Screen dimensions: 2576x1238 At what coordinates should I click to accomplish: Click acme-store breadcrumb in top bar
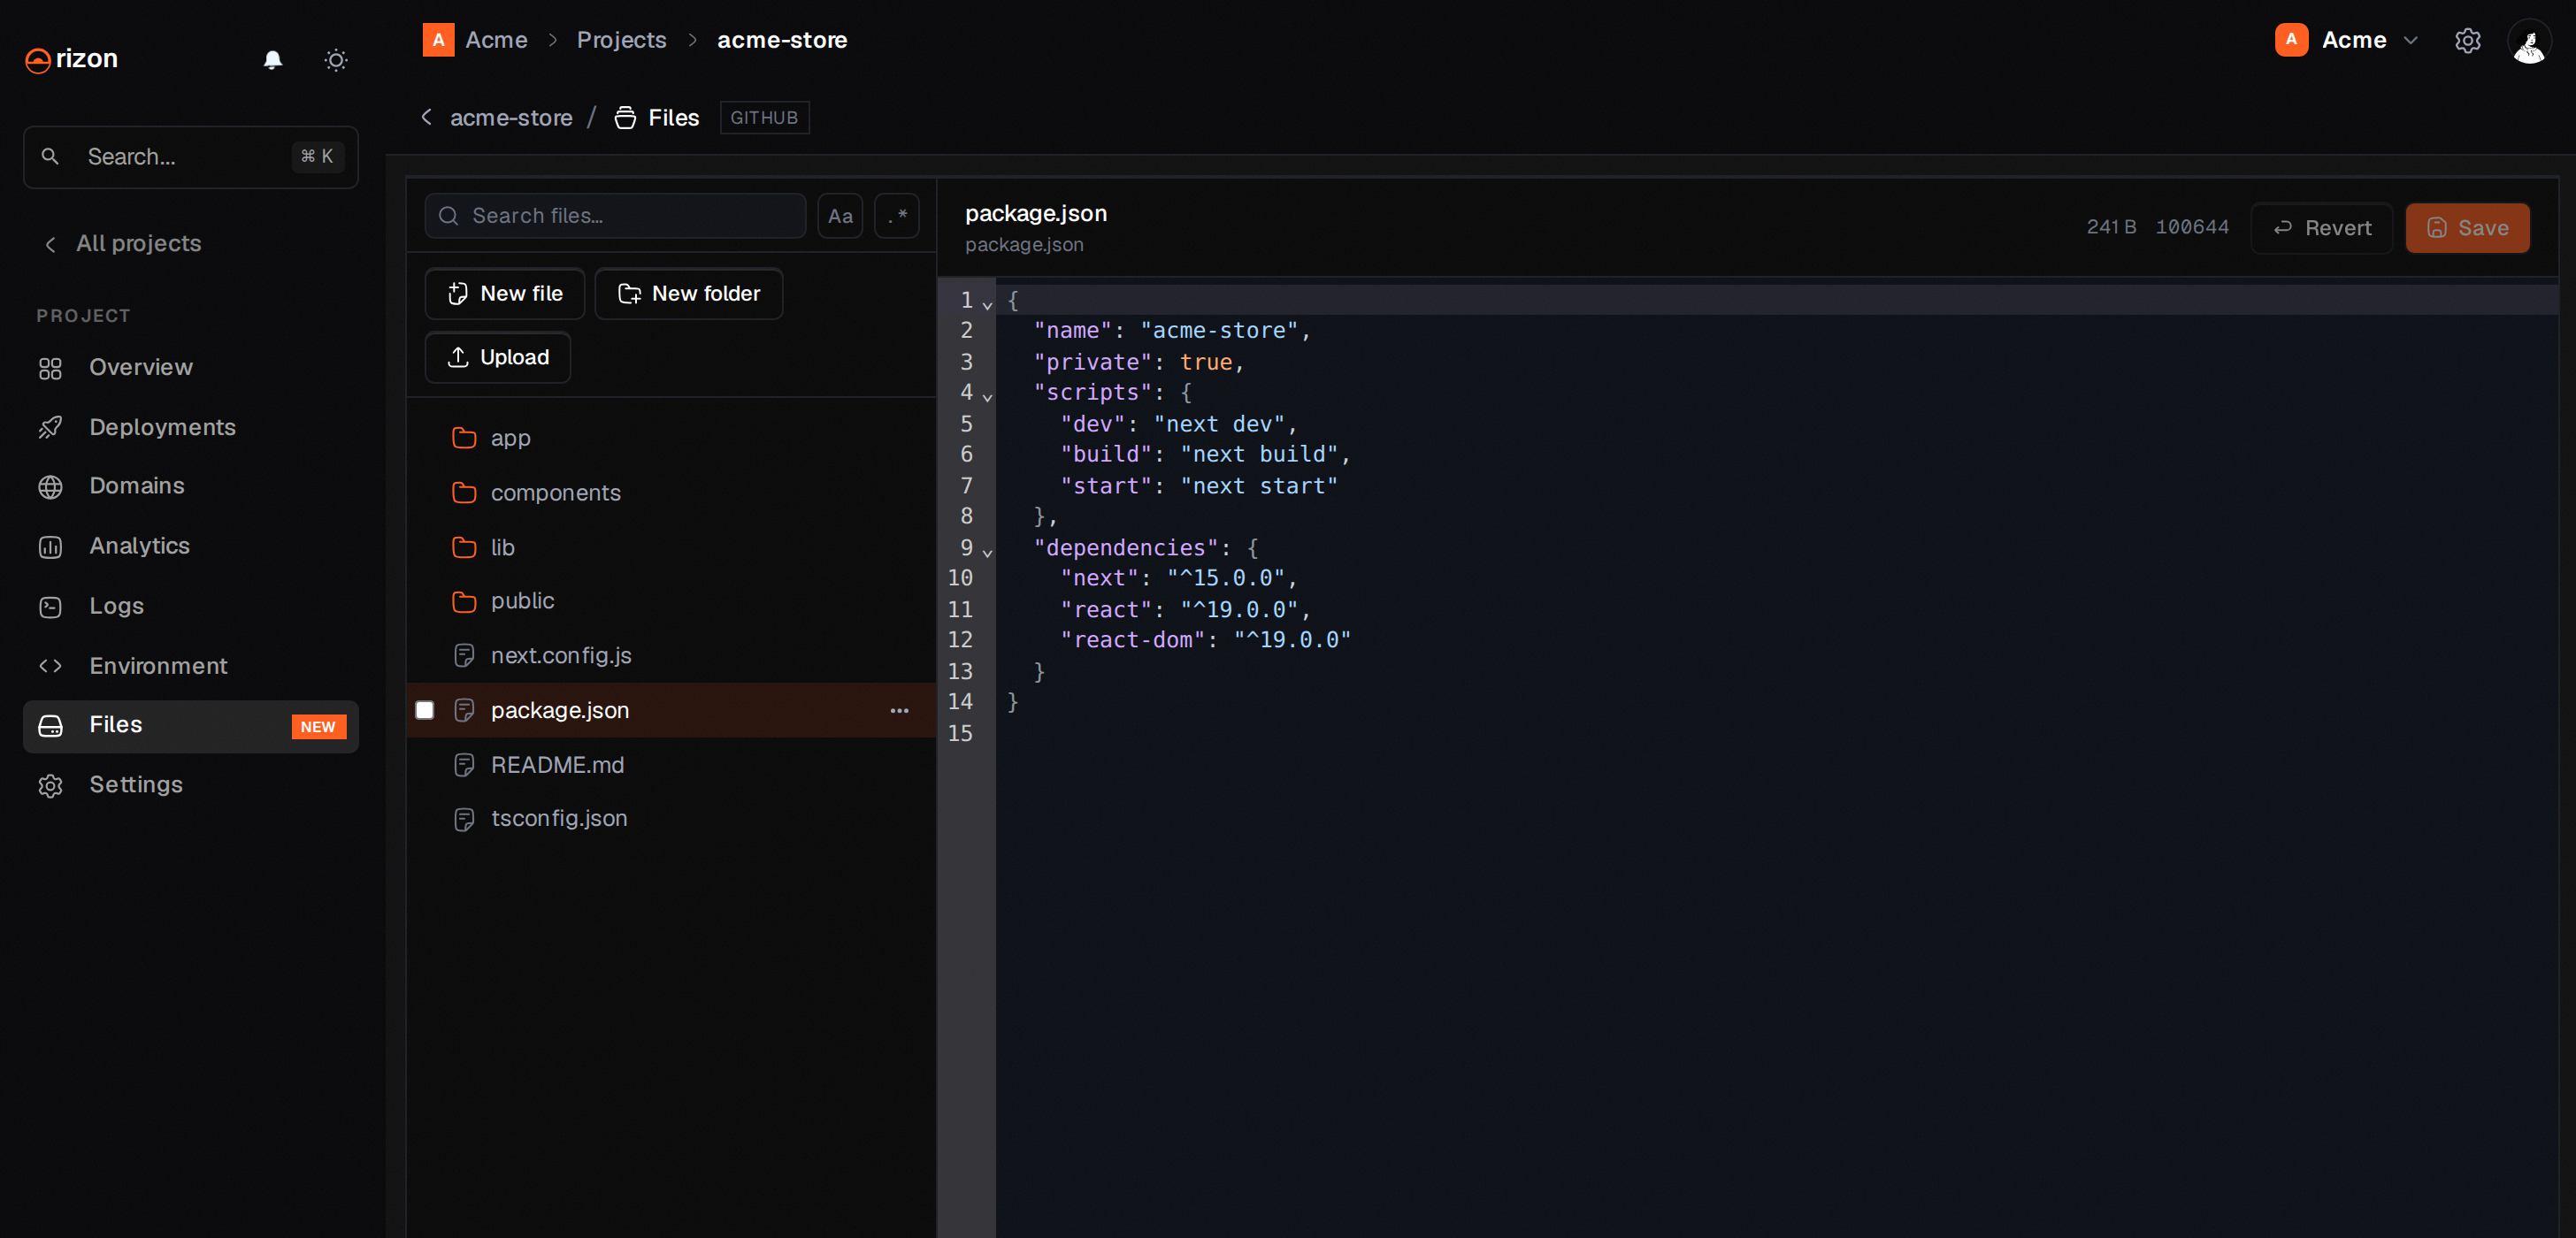tap(782, 40)
